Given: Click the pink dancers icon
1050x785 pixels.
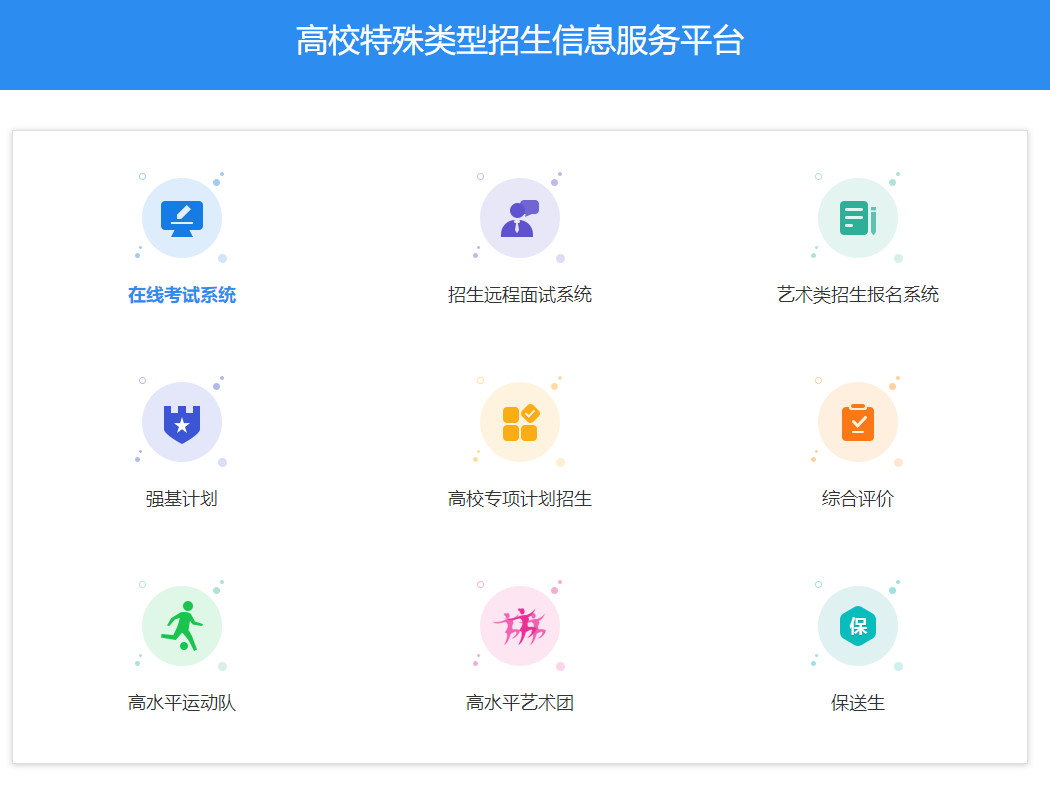Looking at the screenshot, I should point(520,626).
